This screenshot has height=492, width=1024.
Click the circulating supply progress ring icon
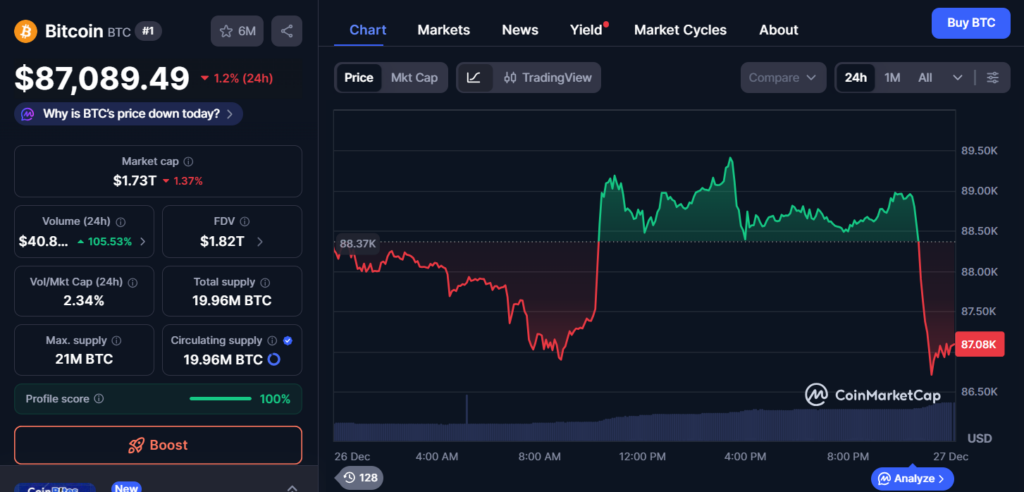(x=274, y=359)
